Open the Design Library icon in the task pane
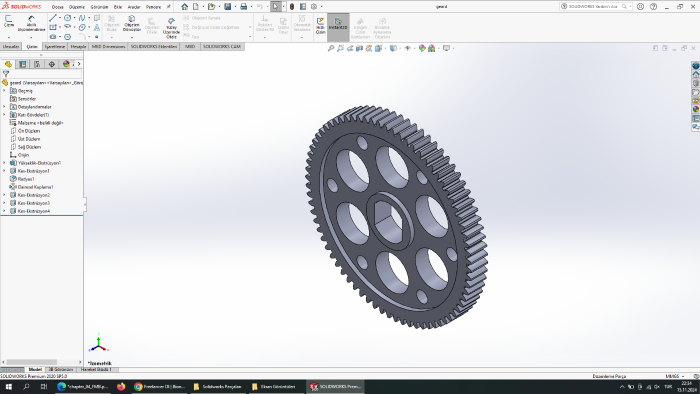 pos(696,83)
